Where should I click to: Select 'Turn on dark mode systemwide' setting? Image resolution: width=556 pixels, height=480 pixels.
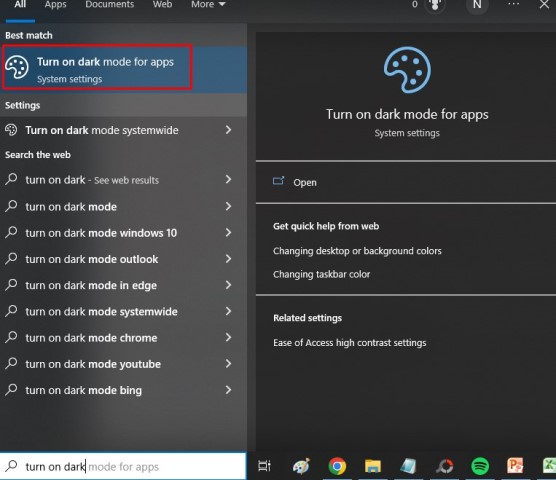pos(123,130)
